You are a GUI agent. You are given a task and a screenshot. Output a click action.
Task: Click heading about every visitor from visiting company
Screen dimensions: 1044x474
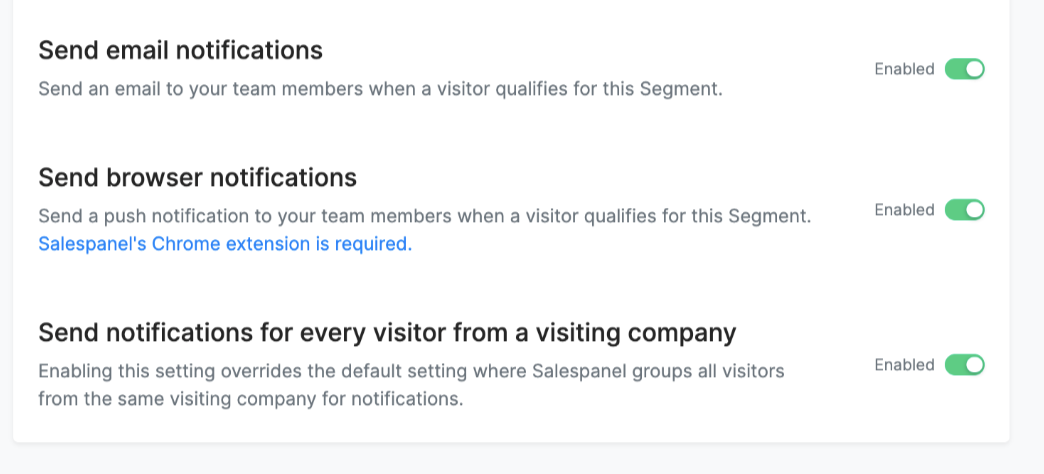coord(387,332)
